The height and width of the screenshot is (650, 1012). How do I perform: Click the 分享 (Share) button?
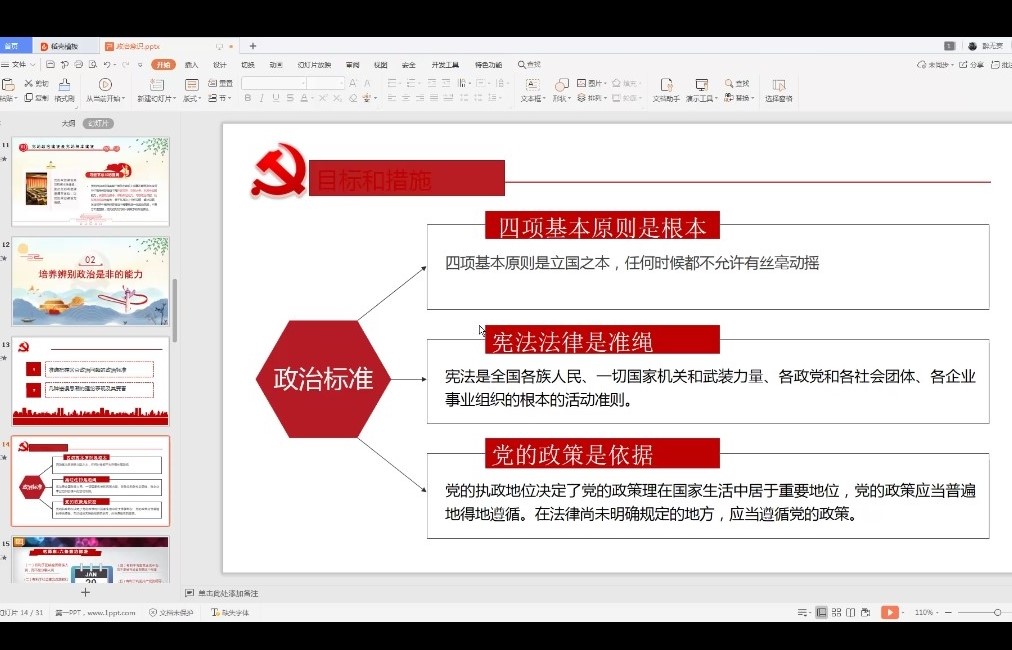[x=972, y=64]
